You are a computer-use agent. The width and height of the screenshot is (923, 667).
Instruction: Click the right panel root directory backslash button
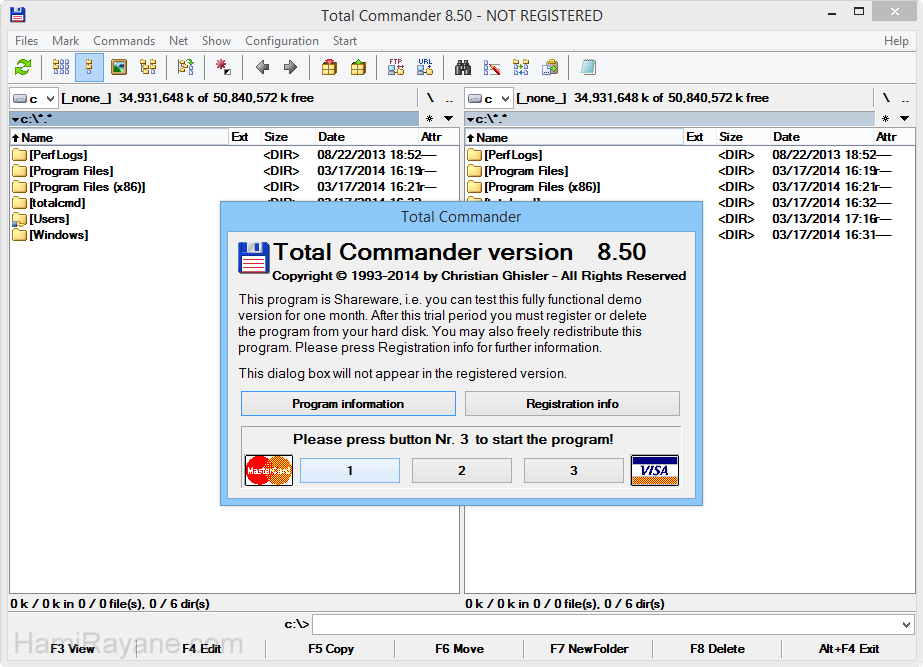tap(886, 98)
